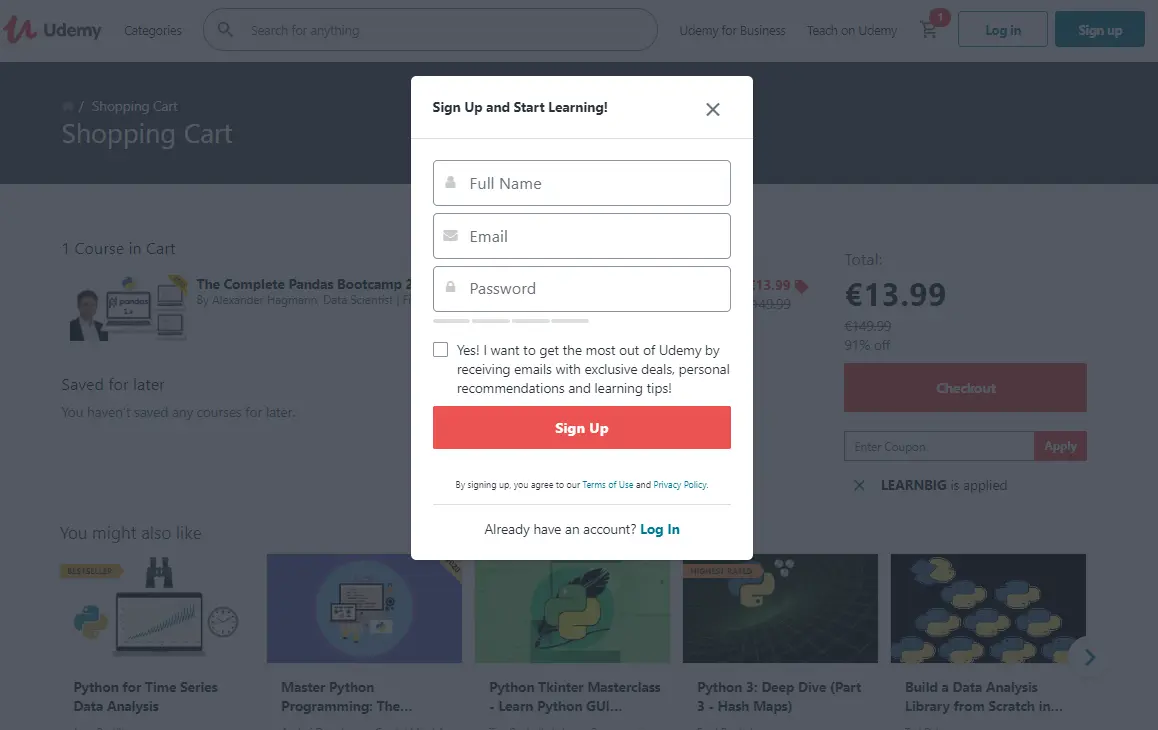Click the Log In link in dialog
The image size is (1158, 730).
point(660,529)
